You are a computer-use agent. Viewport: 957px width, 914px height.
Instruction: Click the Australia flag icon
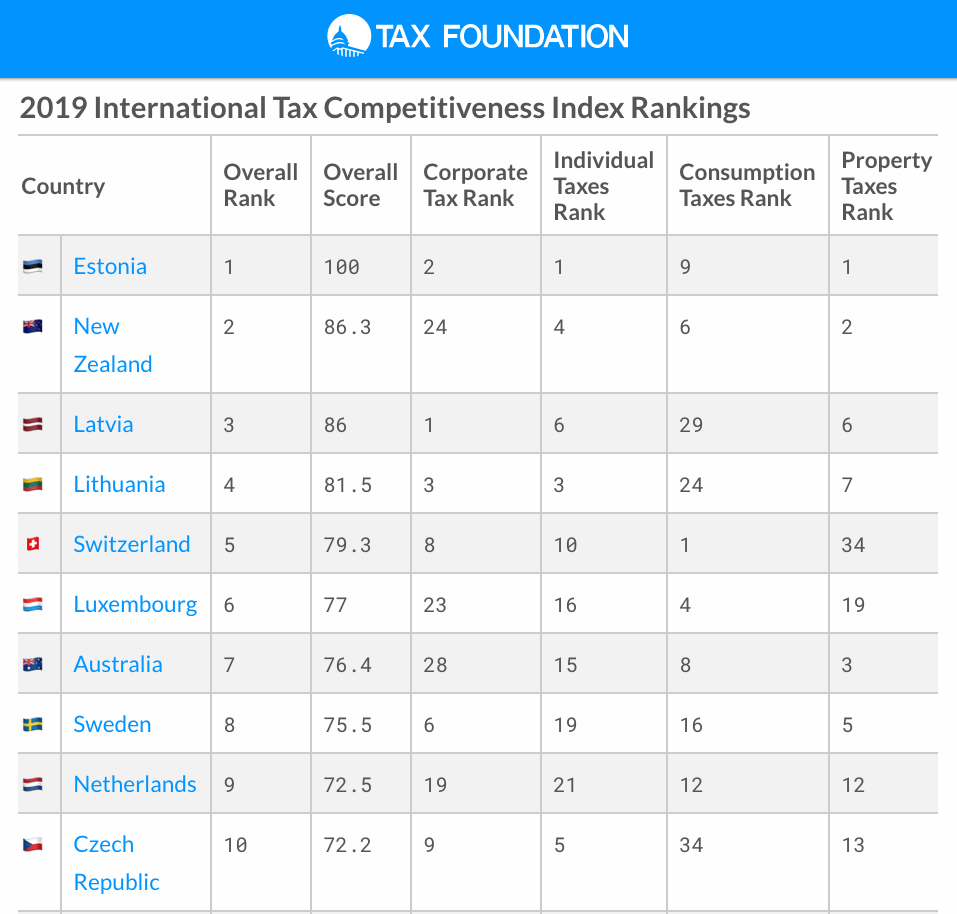pos(33,664)
